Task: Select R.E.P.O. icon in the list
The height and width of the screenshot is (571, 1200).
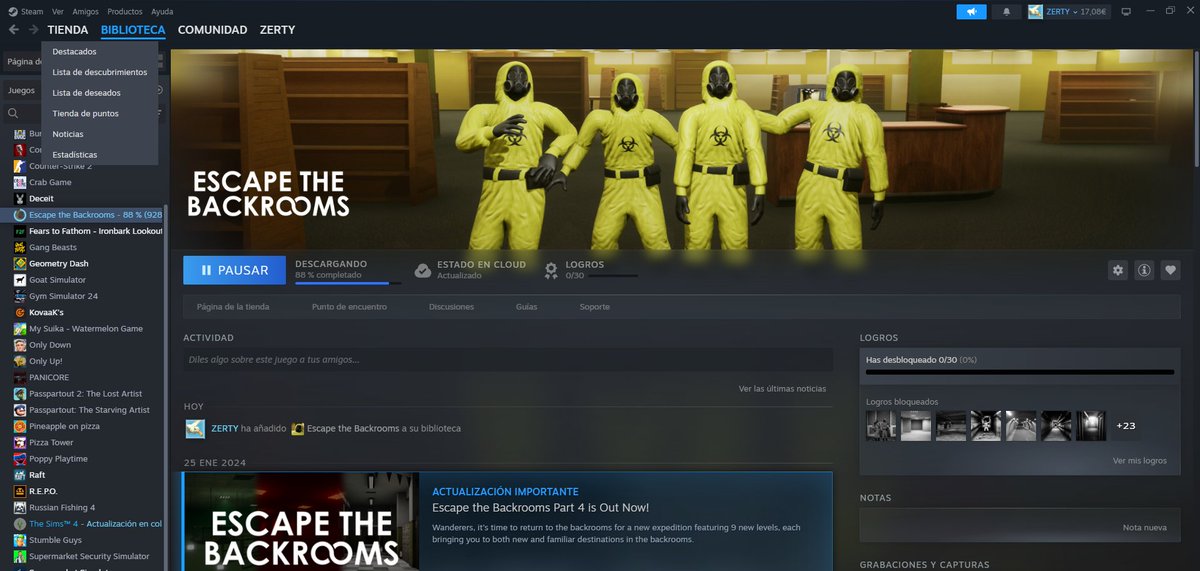Action: click(x=20, y=491)
